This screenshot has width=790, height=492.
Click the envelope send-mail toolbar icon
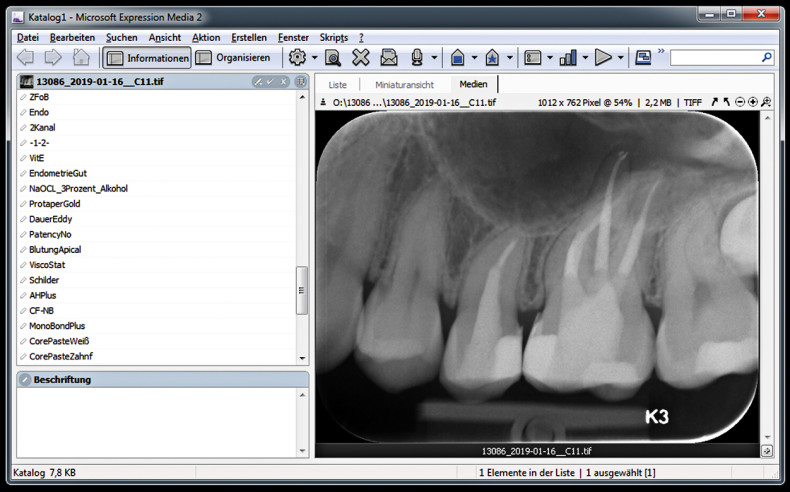tap(388, 58)
